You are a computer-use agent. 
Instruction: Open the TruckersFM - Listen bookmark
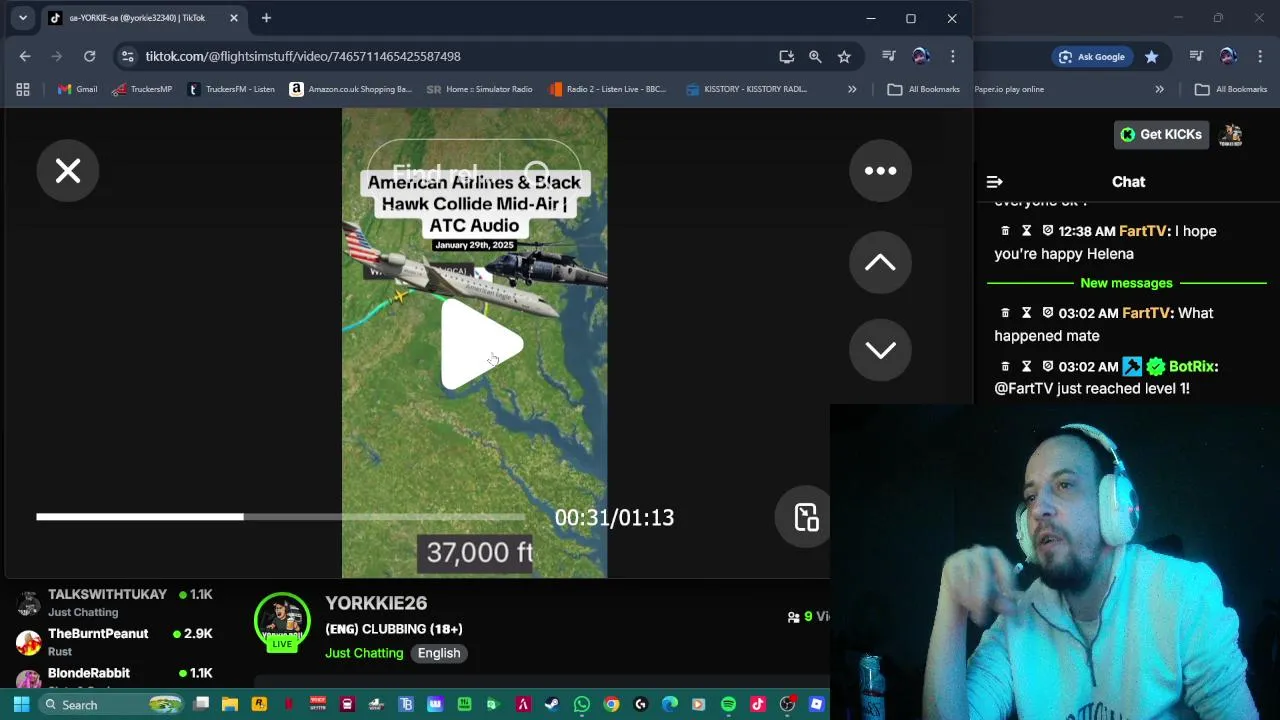click(231, 89)
